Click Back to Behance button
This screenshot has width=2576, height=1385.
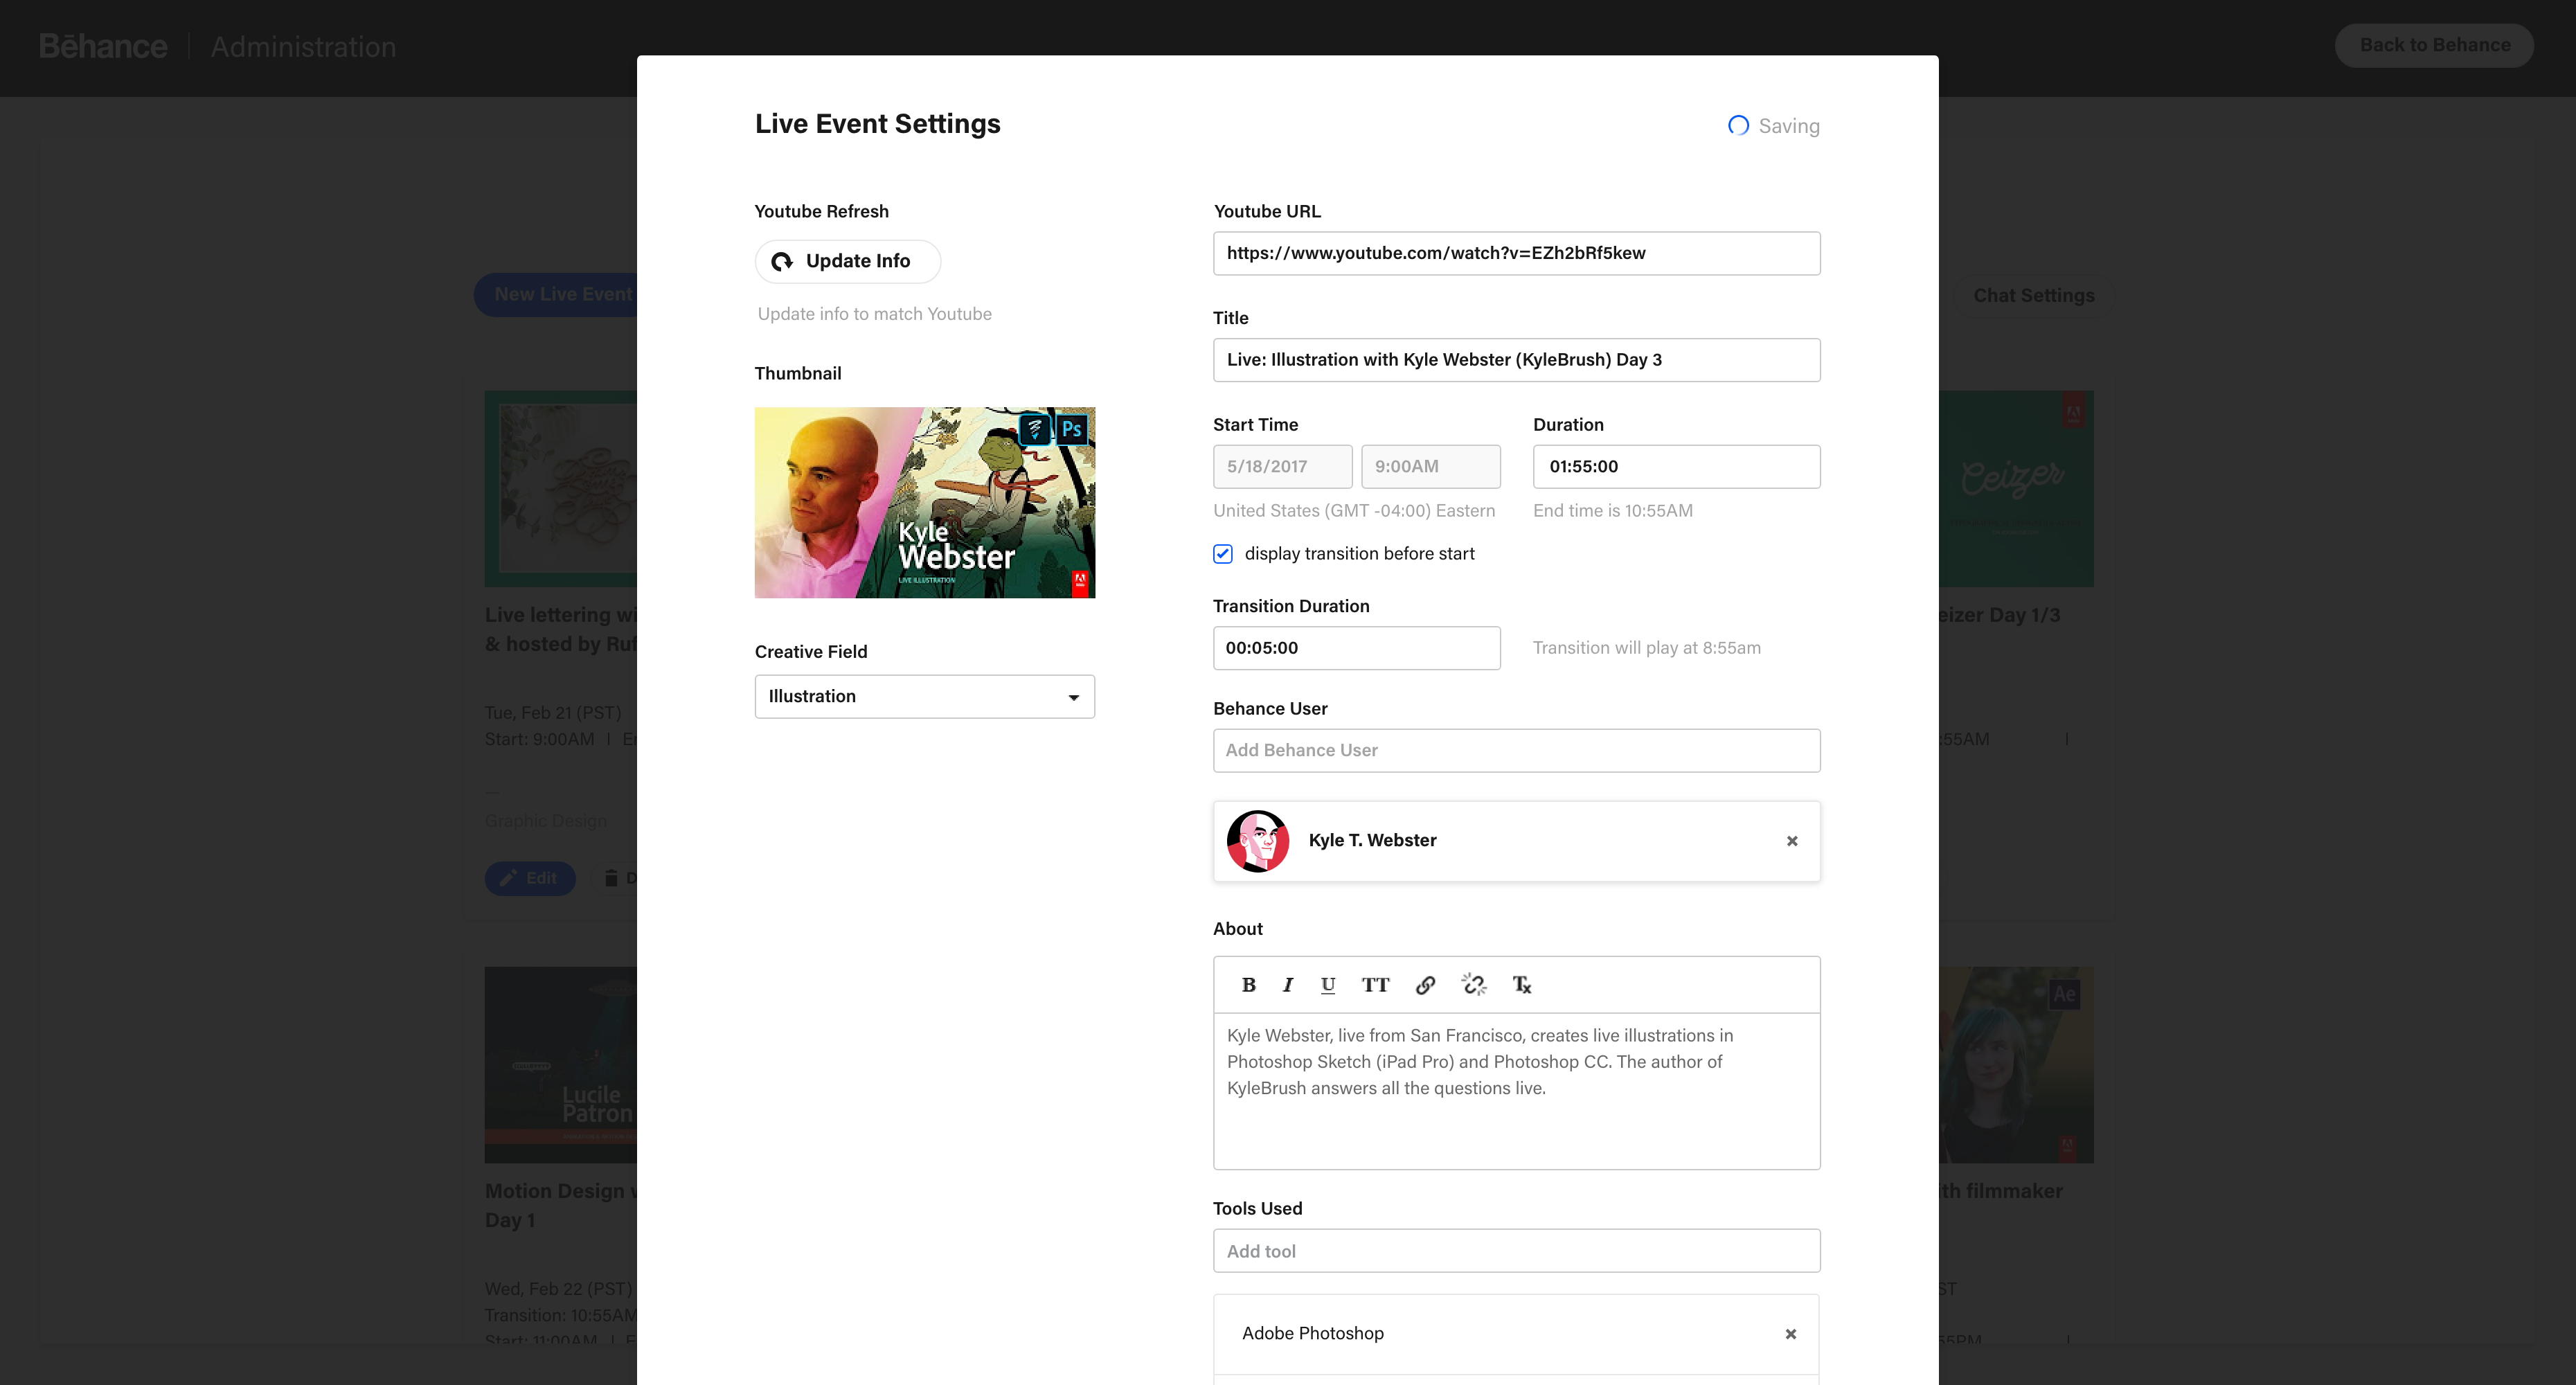(2434, 45)
